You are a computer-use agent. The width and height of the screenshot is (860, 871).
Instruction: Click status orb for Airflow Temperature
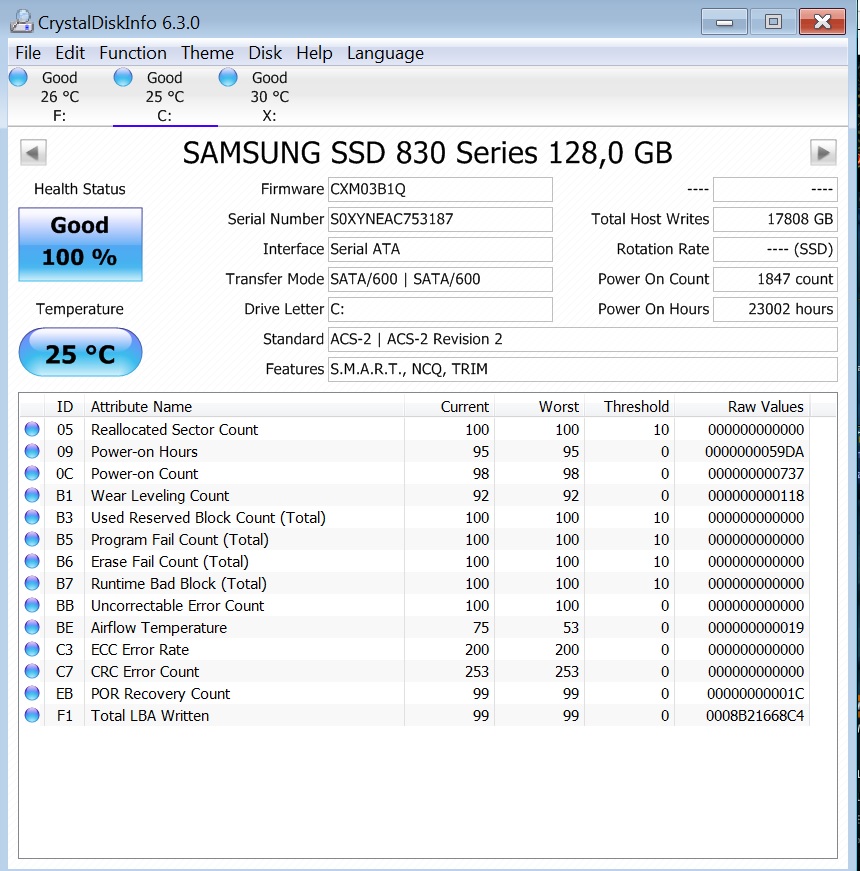click(x=32, y=627)
